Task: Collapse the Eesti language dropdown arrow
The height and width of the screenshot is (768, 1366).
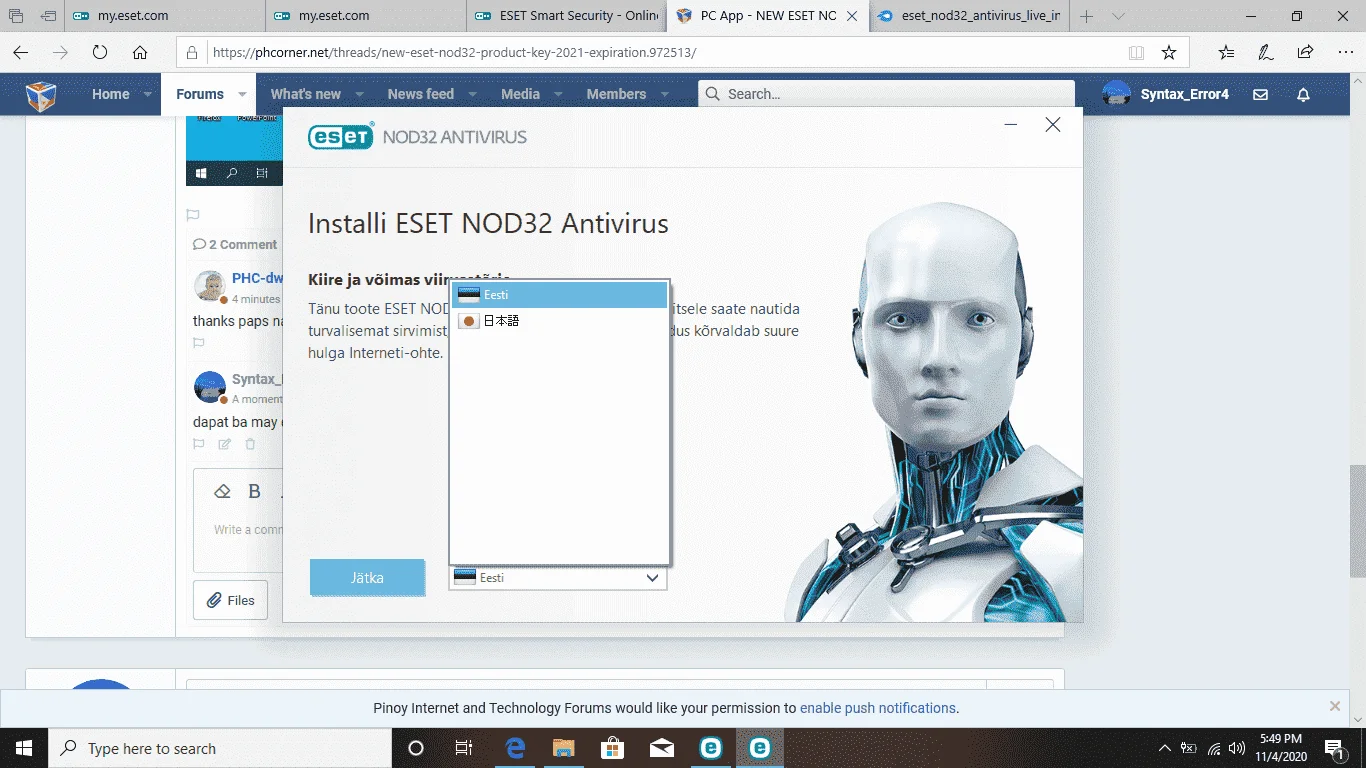Action: click(x=652, y=578)
